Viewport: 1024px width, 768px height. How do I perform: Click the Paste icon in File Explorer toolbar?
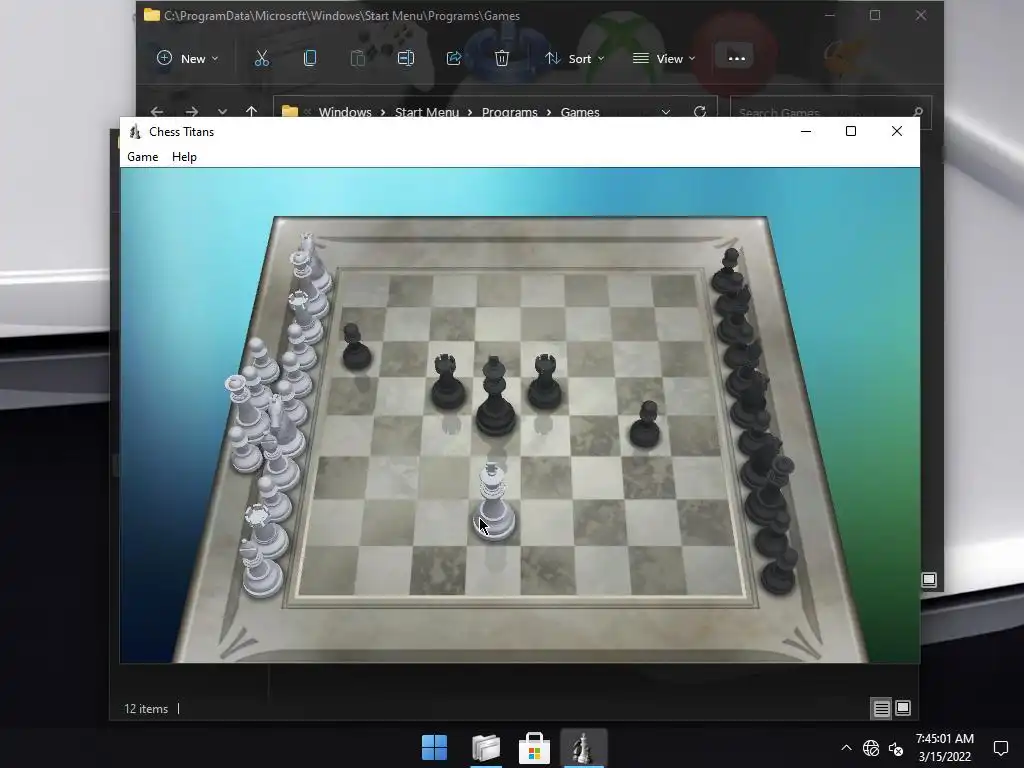point(358,59)
